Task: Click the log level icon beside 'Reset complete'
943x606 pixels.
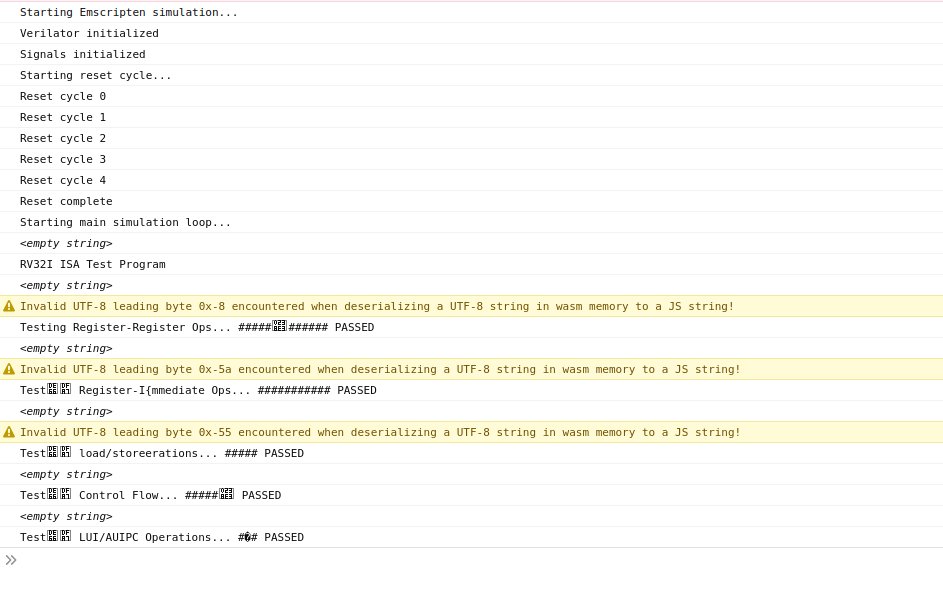Action: pos(7,201)
